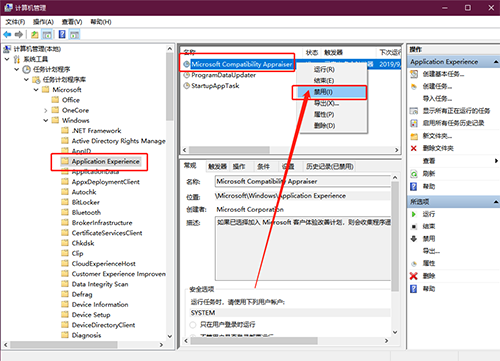Choose 禁用(I) from the context menu

click(x=331, y=92)
